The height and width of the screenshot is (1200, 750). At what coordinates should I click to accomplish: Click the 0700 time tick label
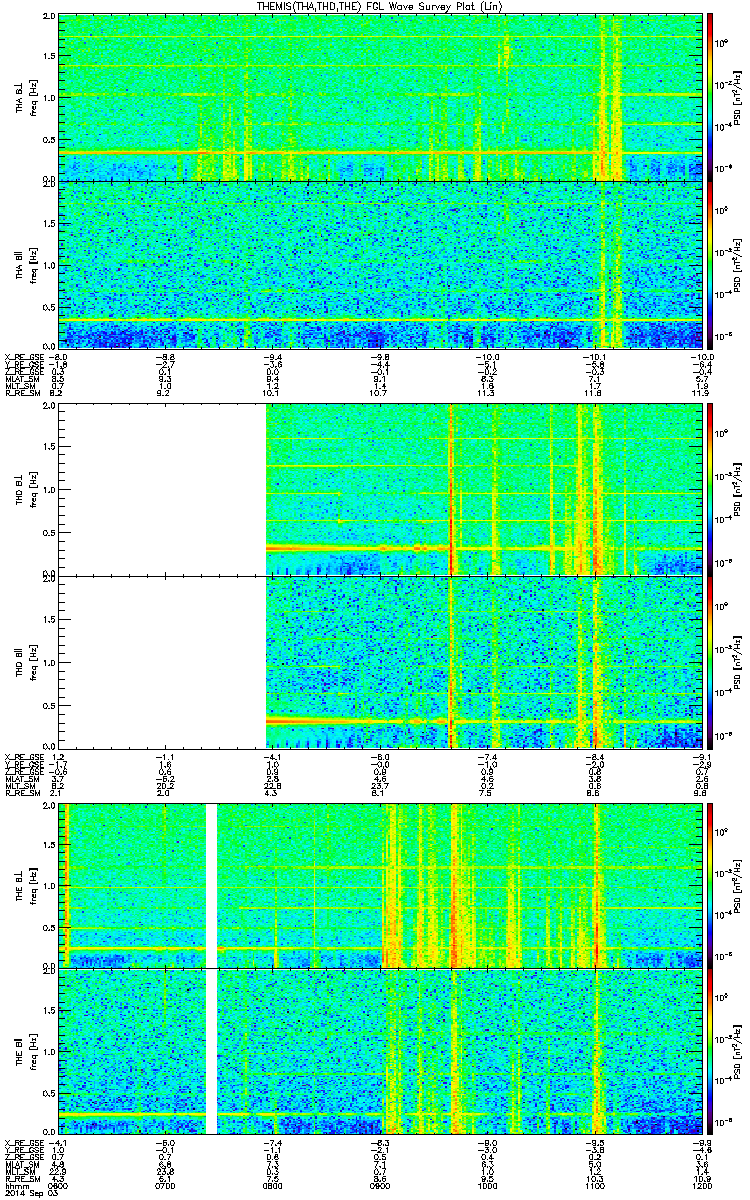pos(165,1185)
